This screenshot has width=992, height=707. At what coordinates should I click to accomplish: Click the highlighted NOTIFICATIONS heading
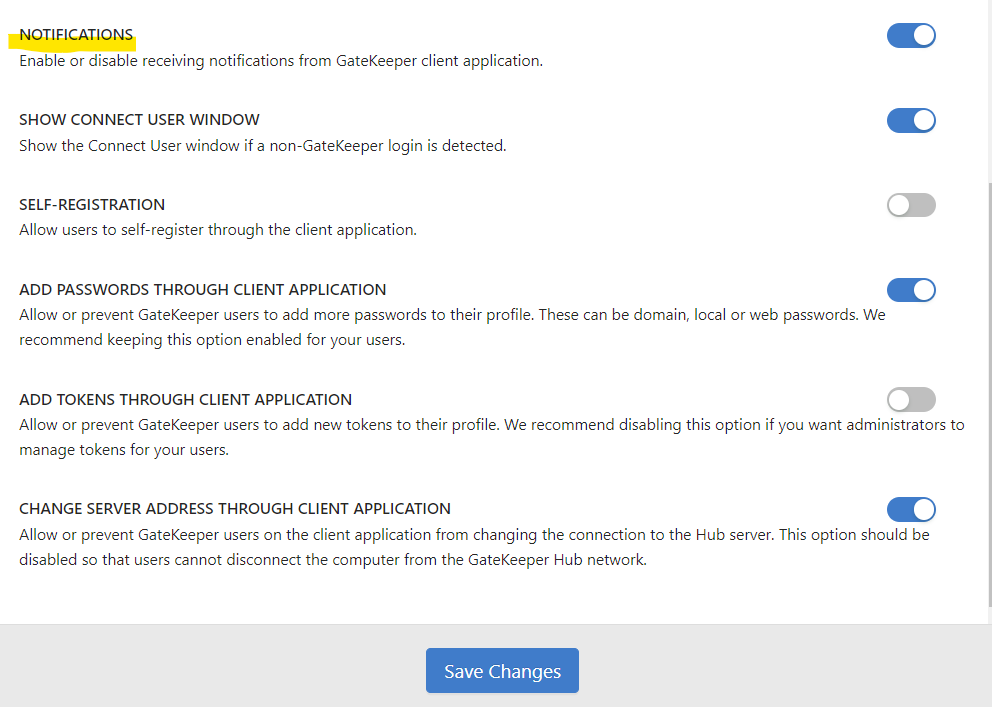coord(73,33)
